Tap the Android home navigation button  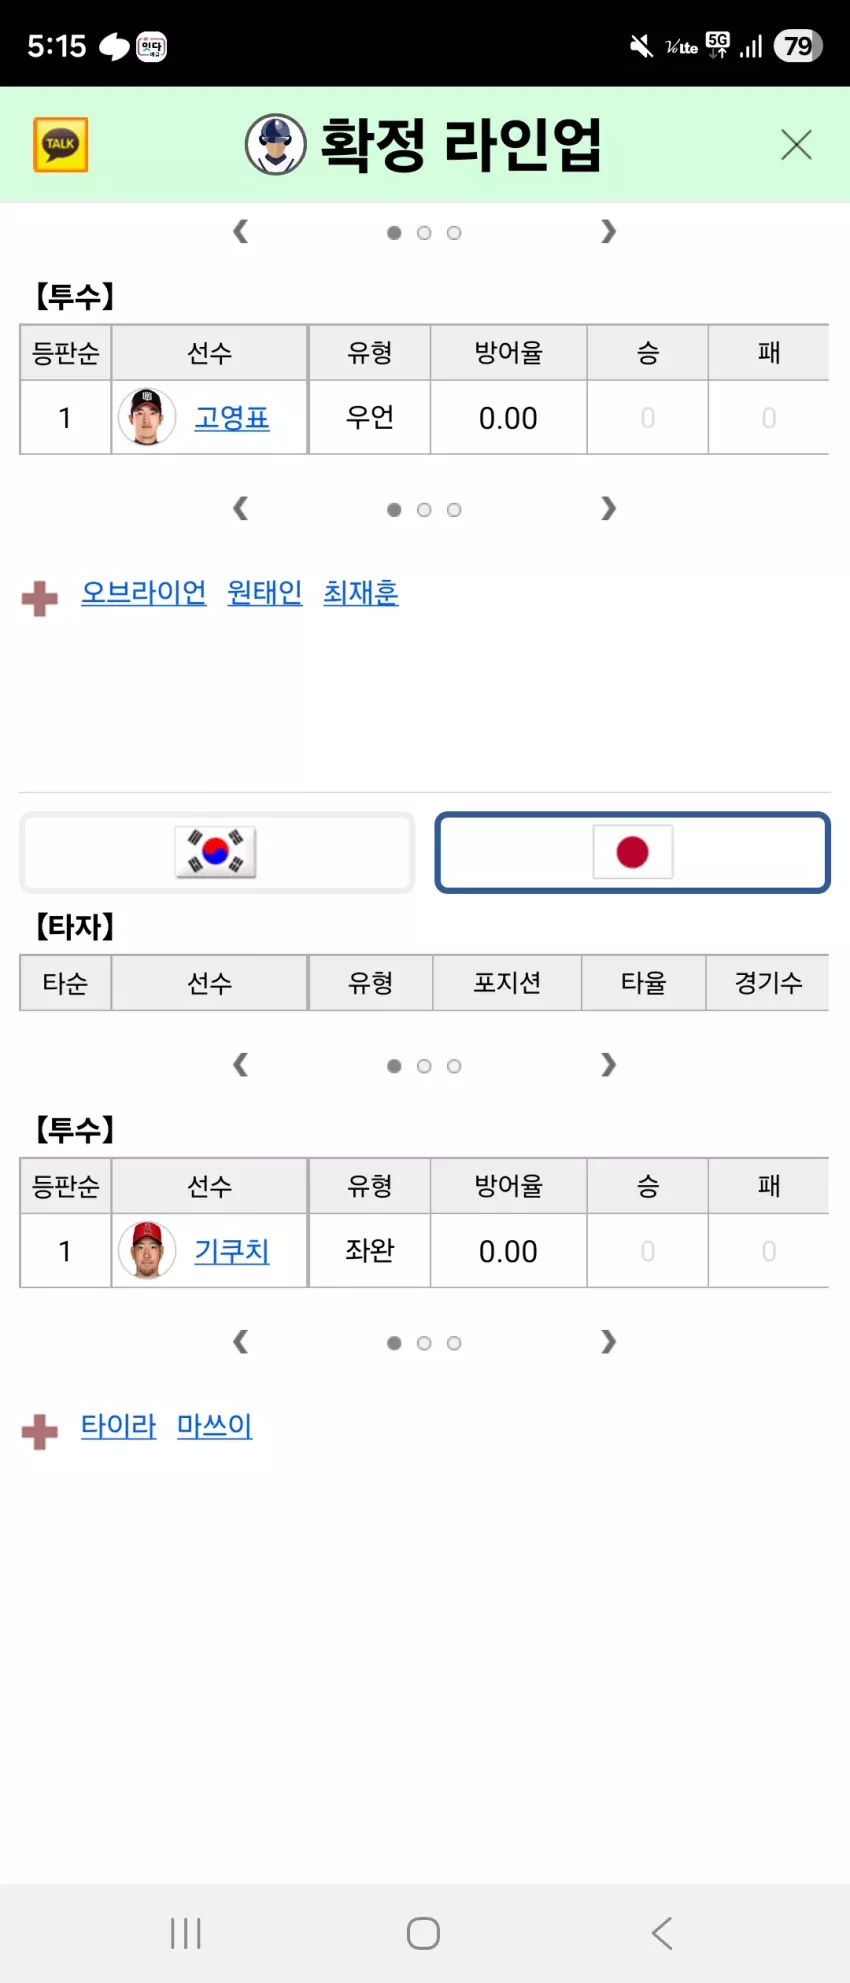(x=423, y=1933)
